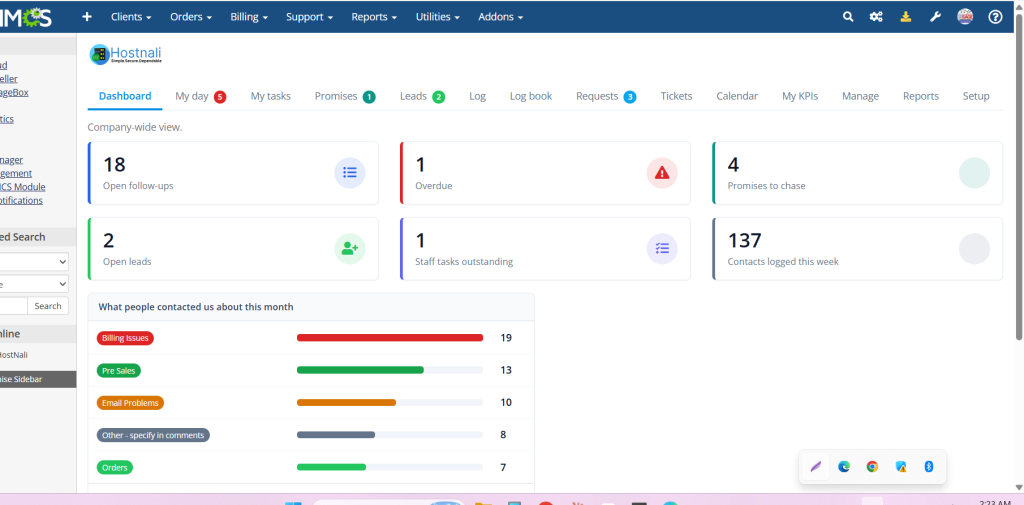This screenshot has height=505, width=1024.
Task: Click the user-plus icon on Open leads card
Action: 350,248
